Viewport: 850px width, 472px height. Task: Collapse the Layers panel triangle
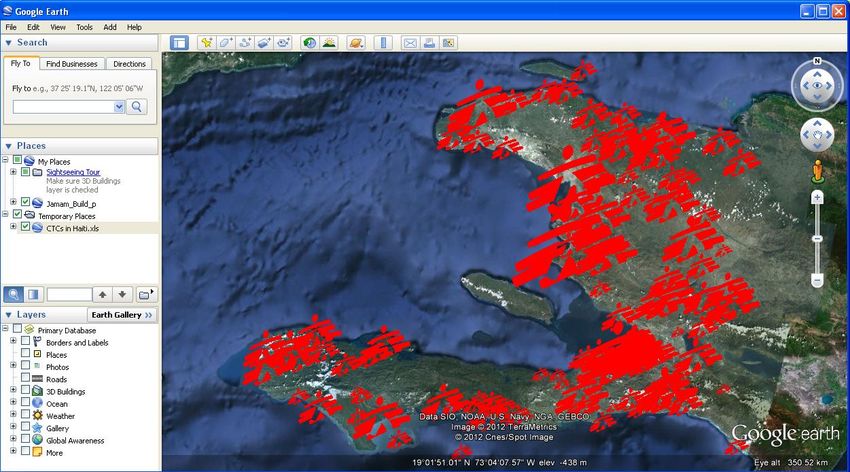9,315
